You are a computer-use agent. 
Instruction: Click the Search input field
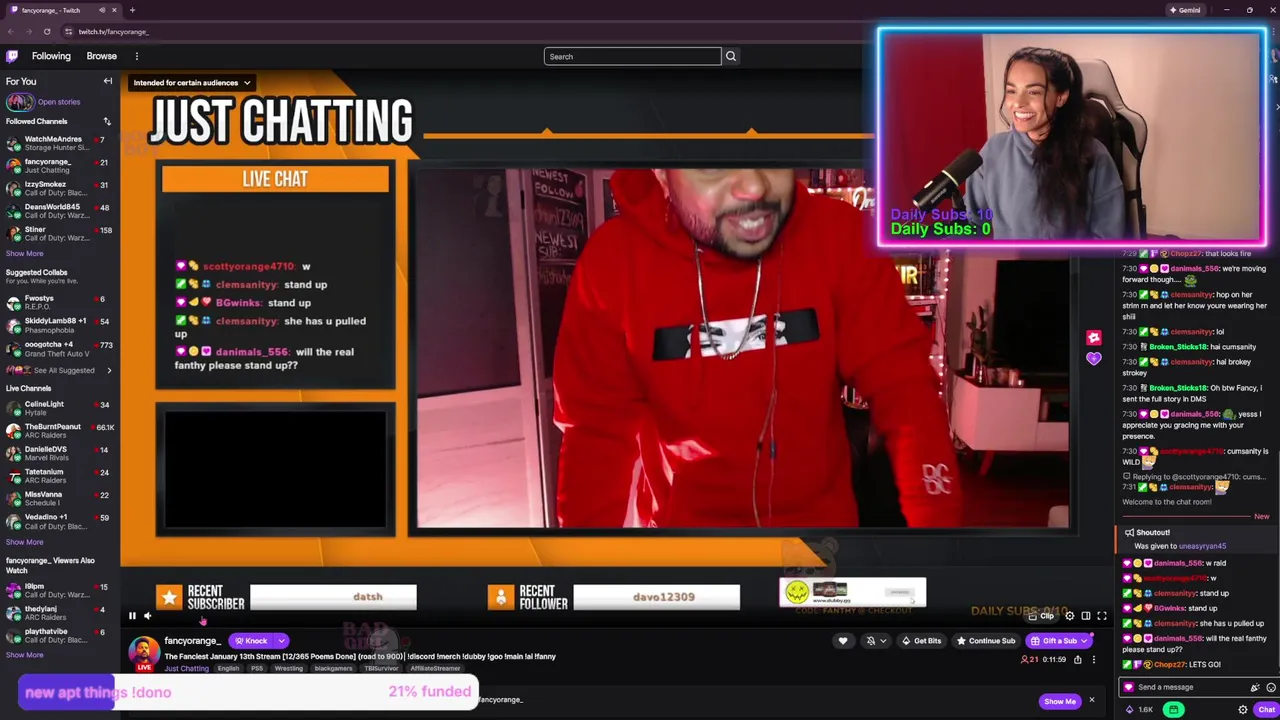point(632,56)
